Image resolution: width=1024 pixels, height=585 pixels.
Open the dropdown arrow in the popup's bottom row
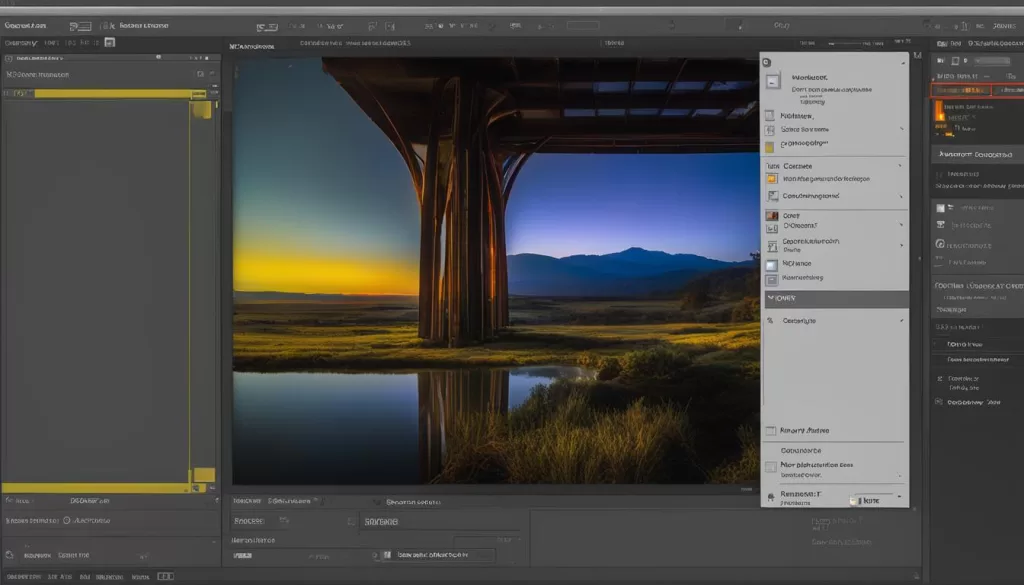pos(899,497)
